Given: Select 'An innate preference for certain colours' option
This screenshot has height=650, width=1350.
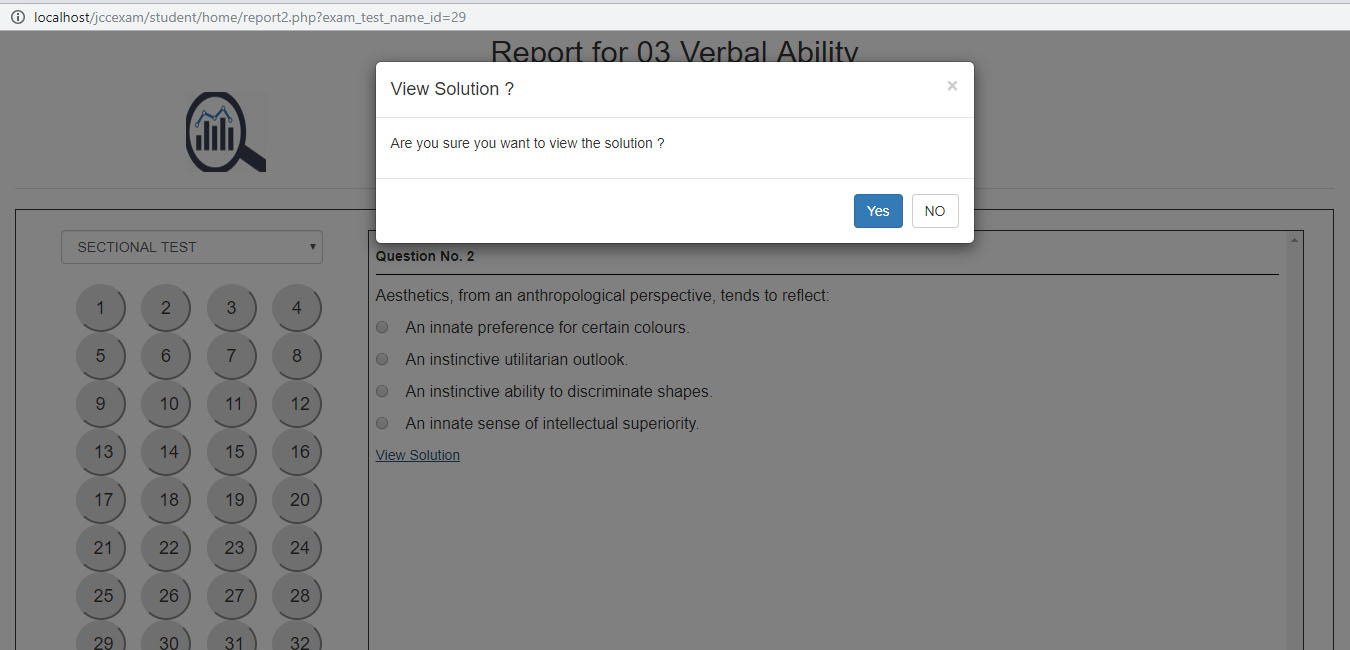Looking at the screenshot, I should pos(382,327).
